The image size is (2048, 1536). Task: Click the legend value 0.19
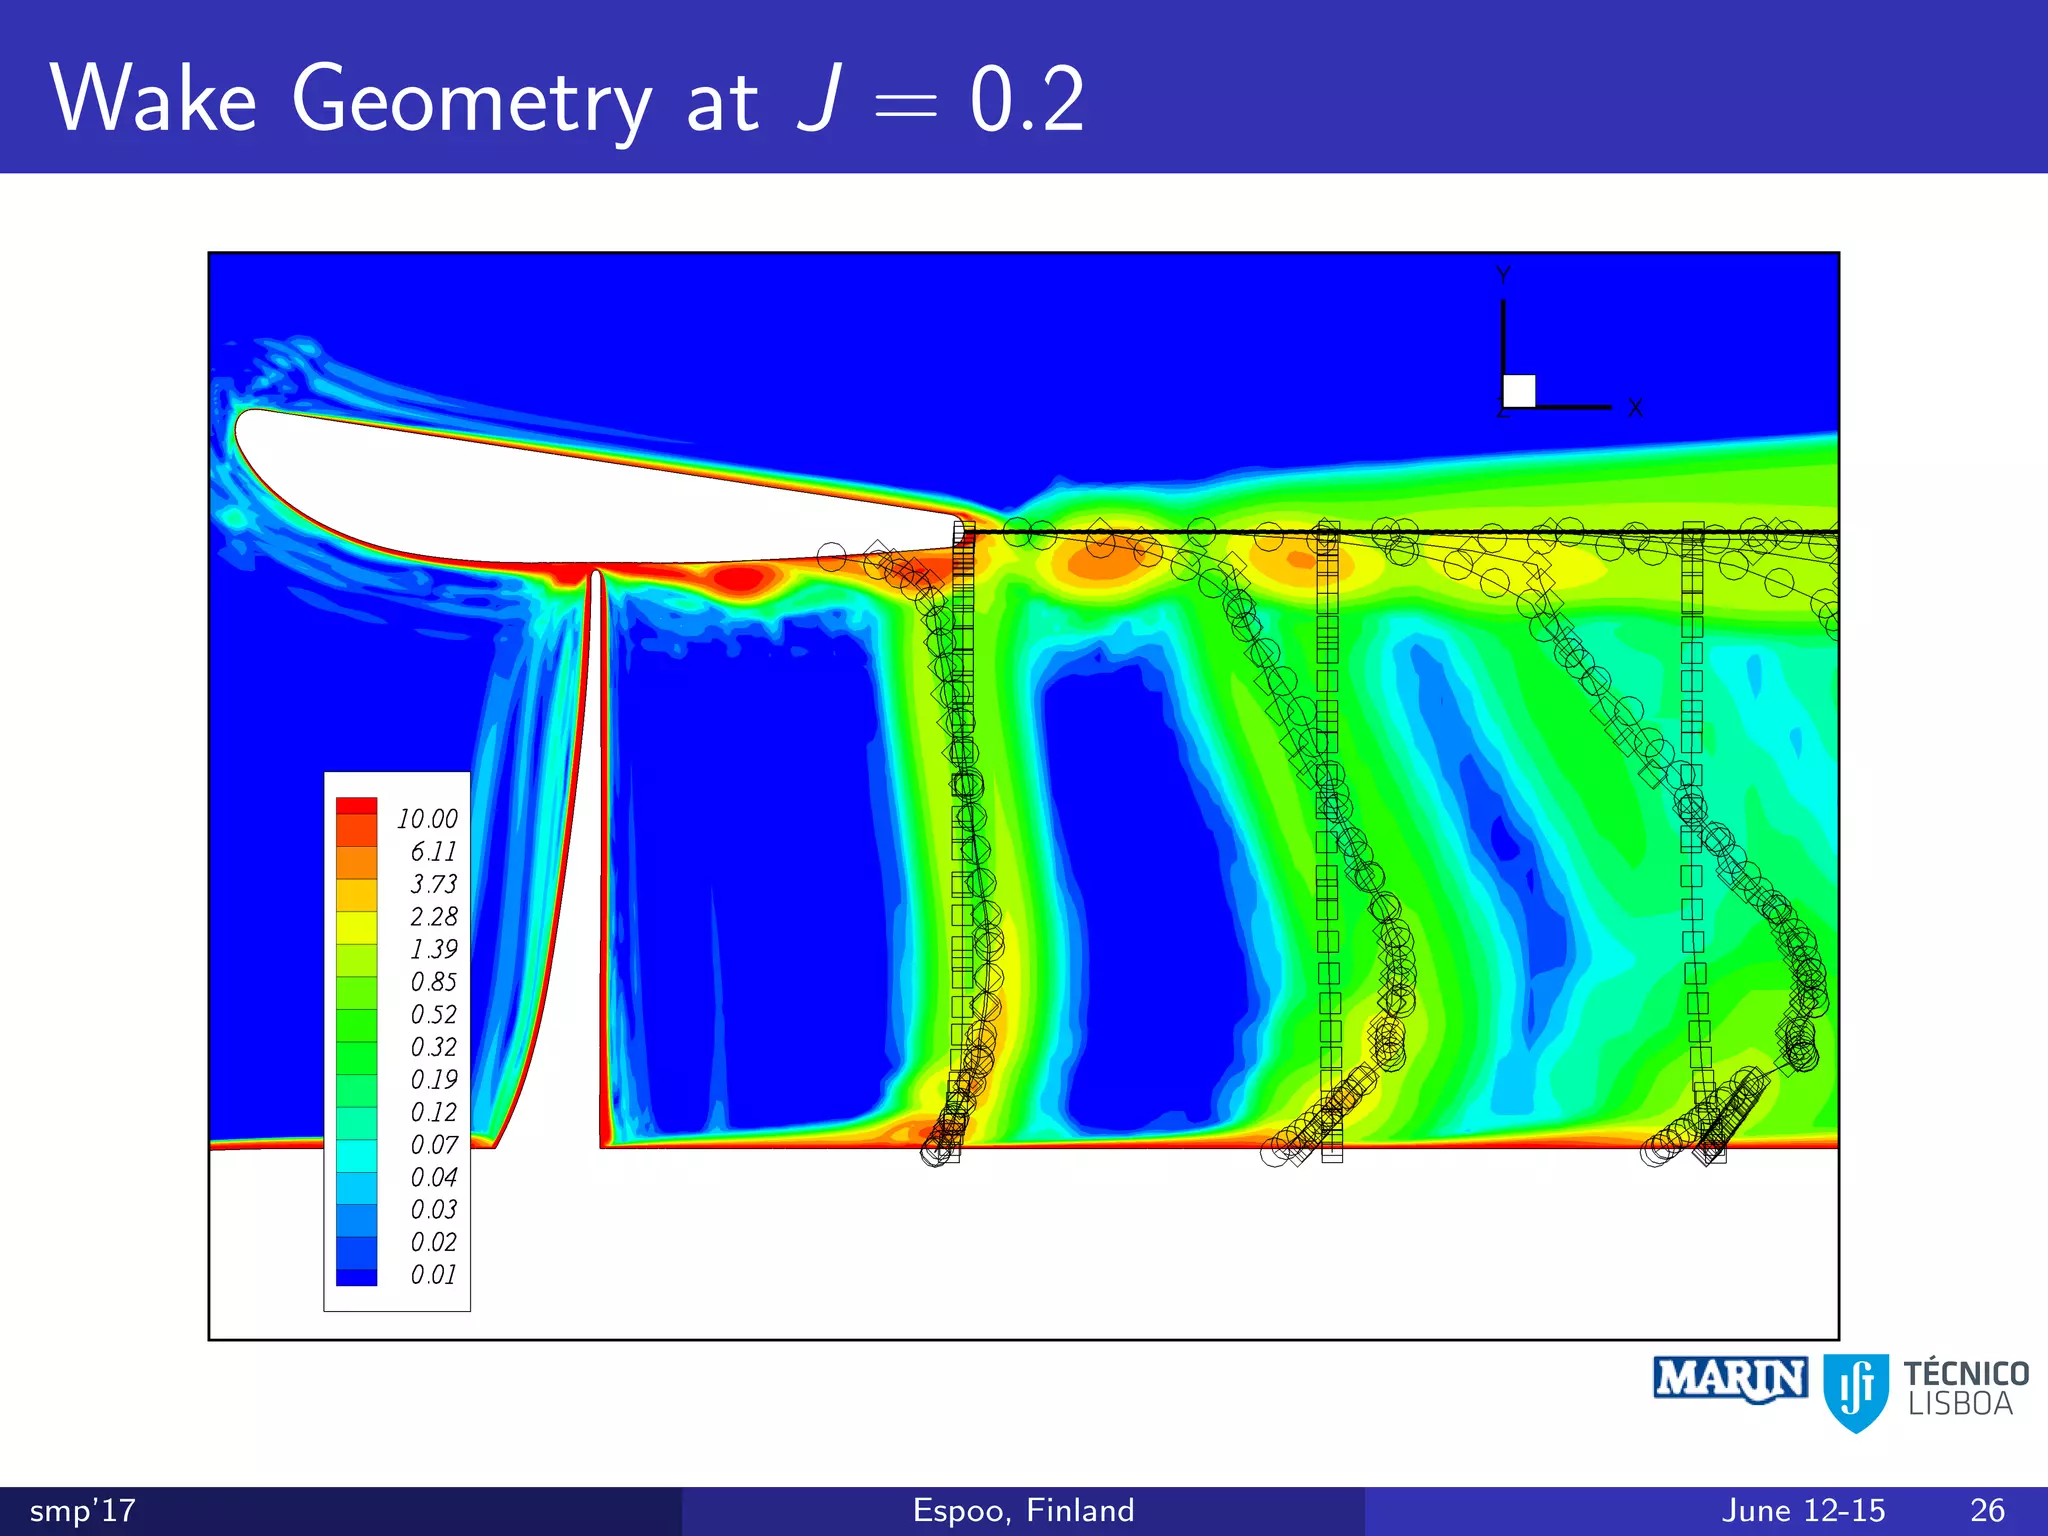click(x=433, y=1080)
